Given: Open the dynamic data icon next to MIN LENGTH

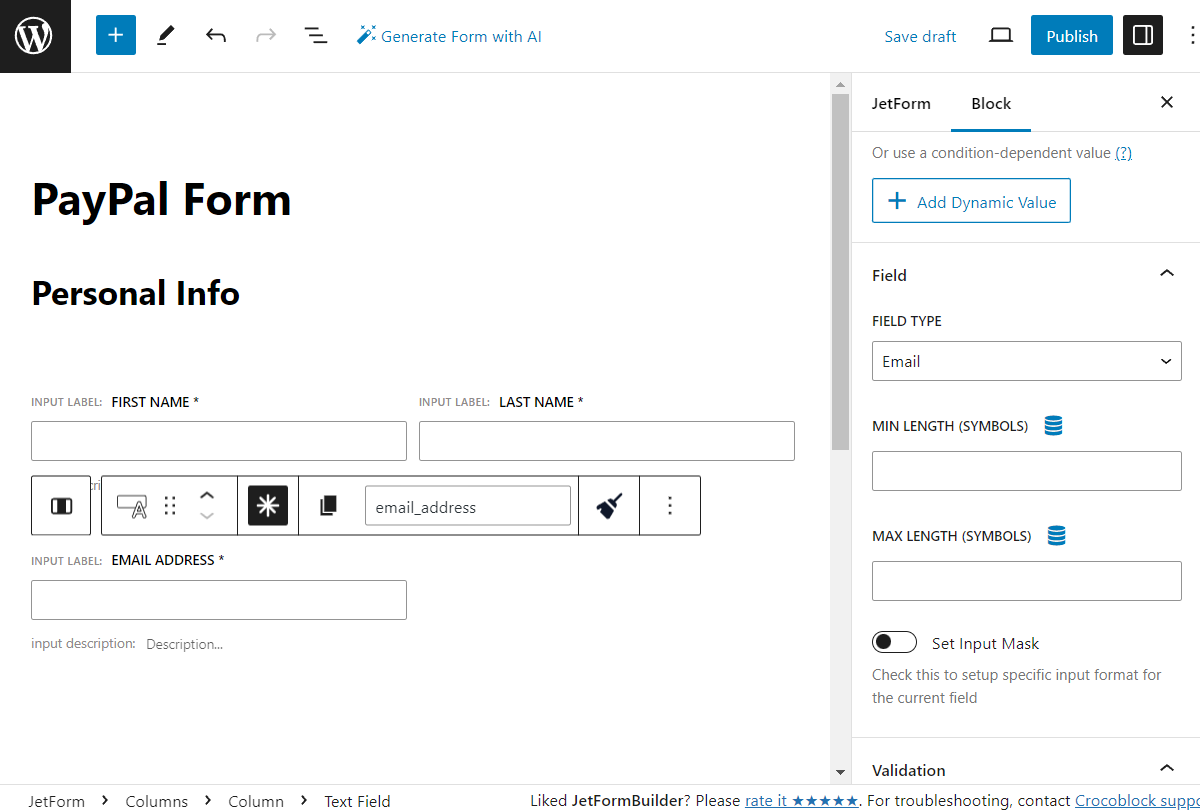Looking at the screenshot, I should (1053, 425).
